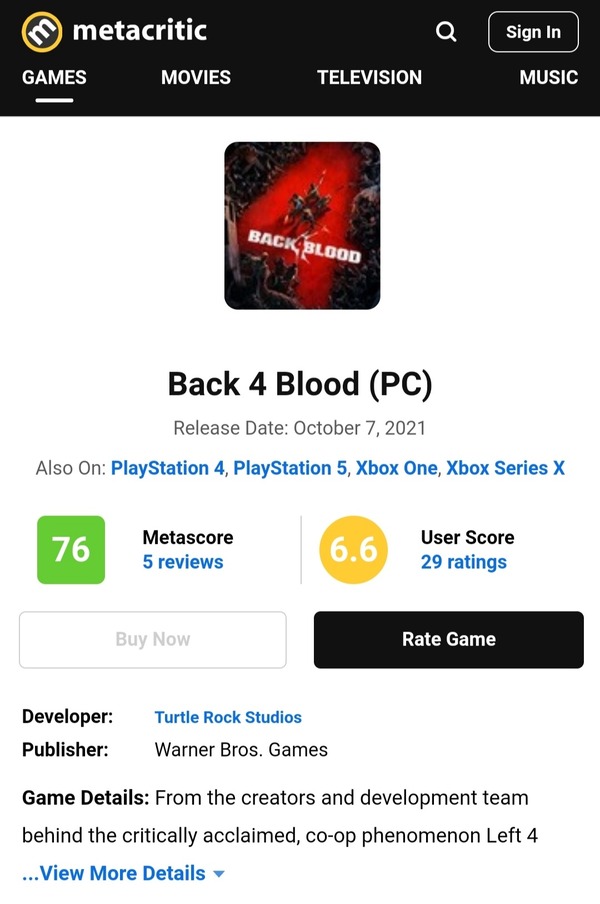Click the Sign In button

533,32
